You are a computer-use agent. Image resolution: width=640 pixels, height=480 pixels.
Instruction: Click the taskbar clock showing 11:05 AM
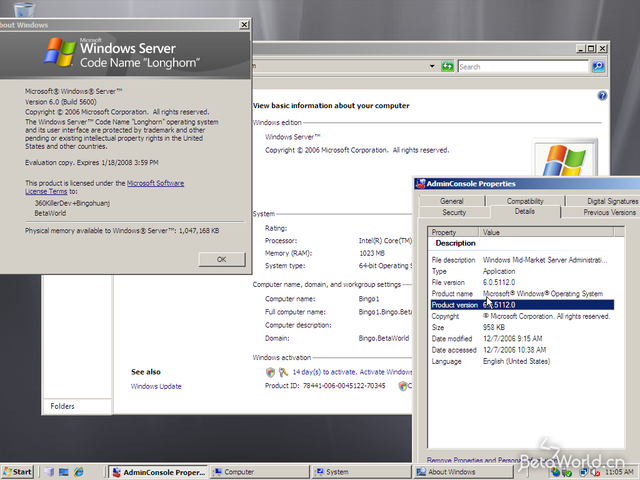[620, 472]
